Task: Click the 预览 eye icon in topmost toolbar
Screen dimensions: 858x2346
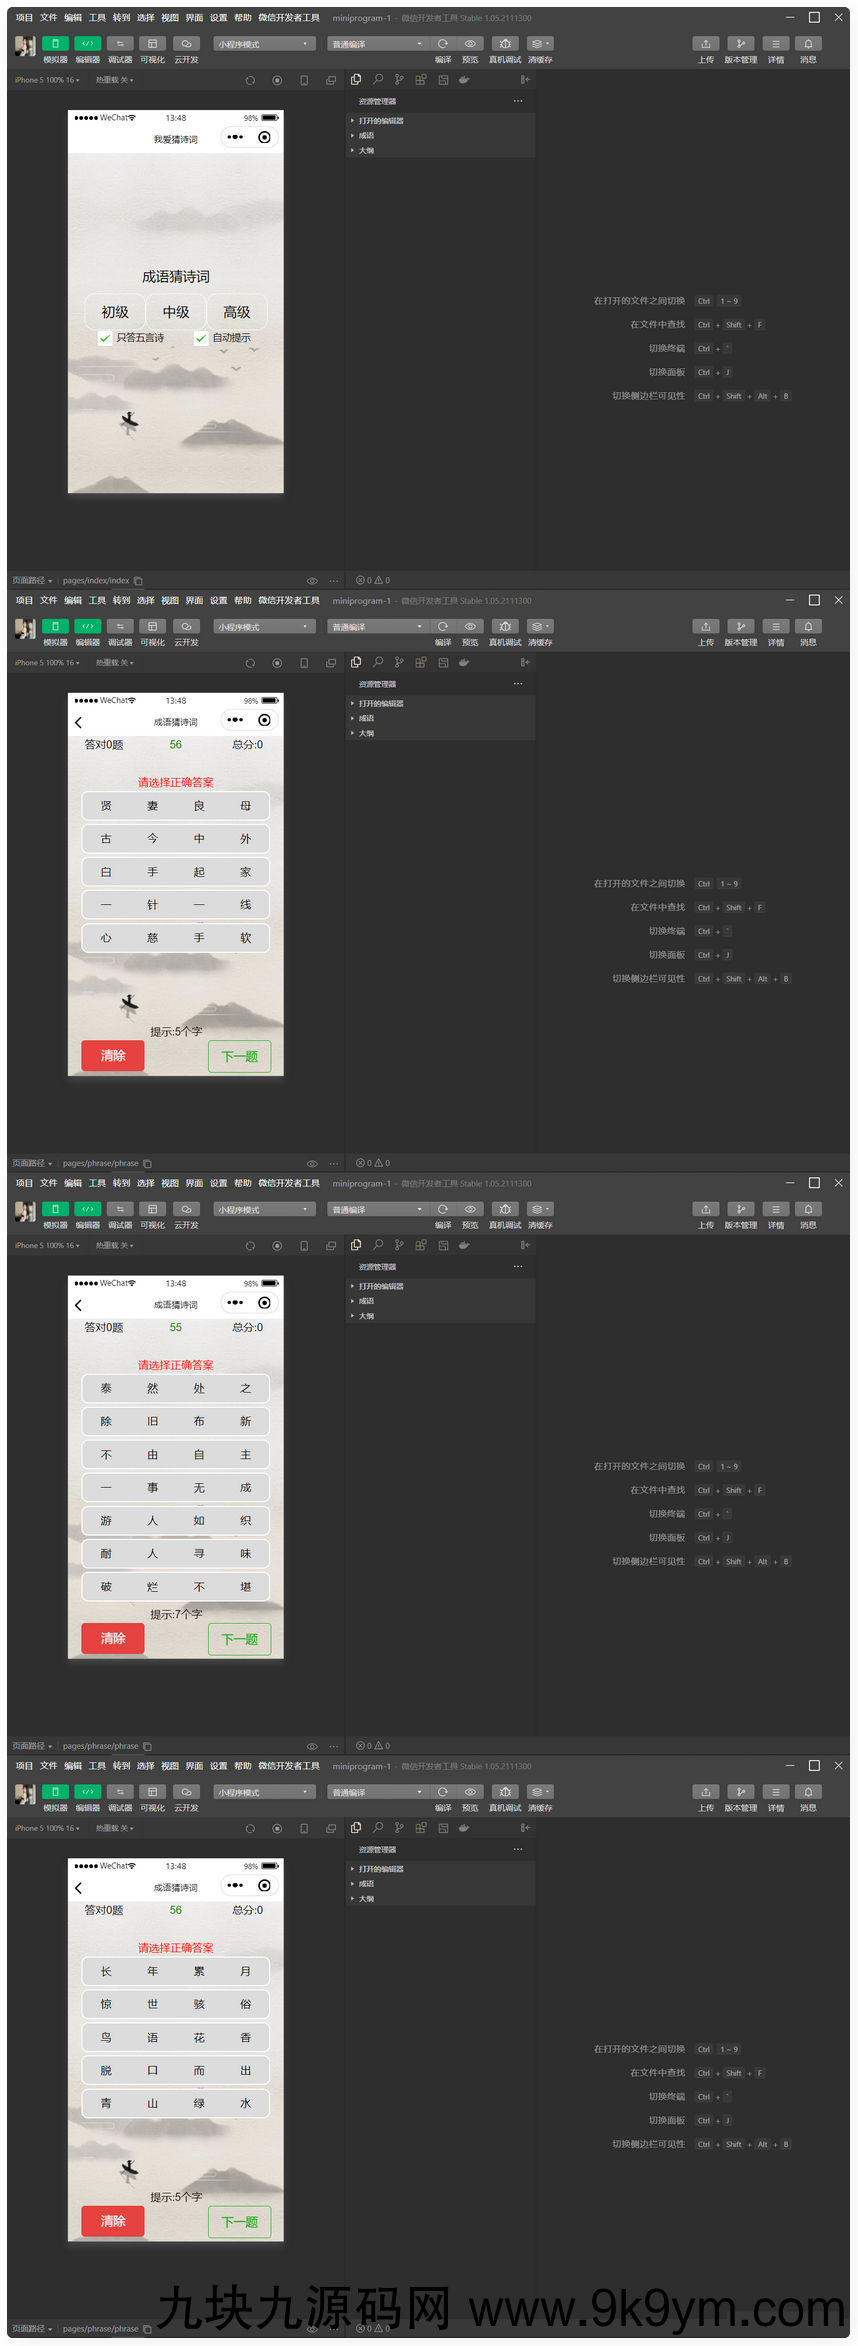Action: pyautogui.click(x=470, y=44)
